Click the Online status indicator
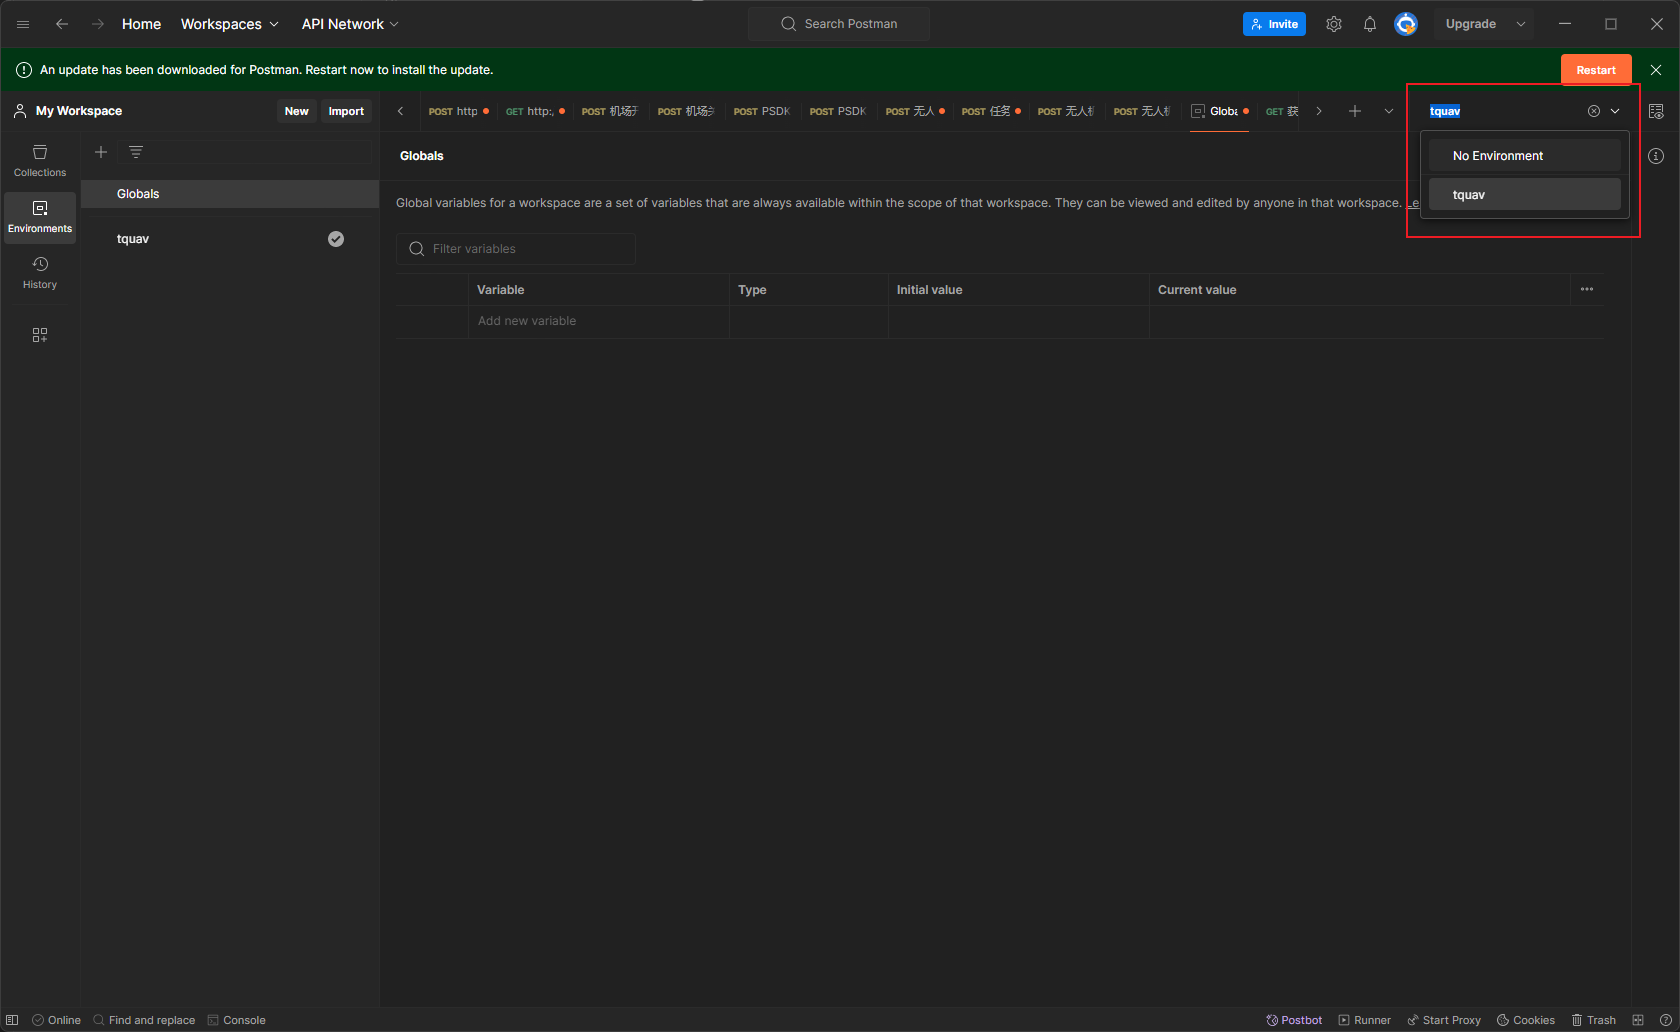The width and height of the screenshot is (1680, 1032). point(56,1020)
